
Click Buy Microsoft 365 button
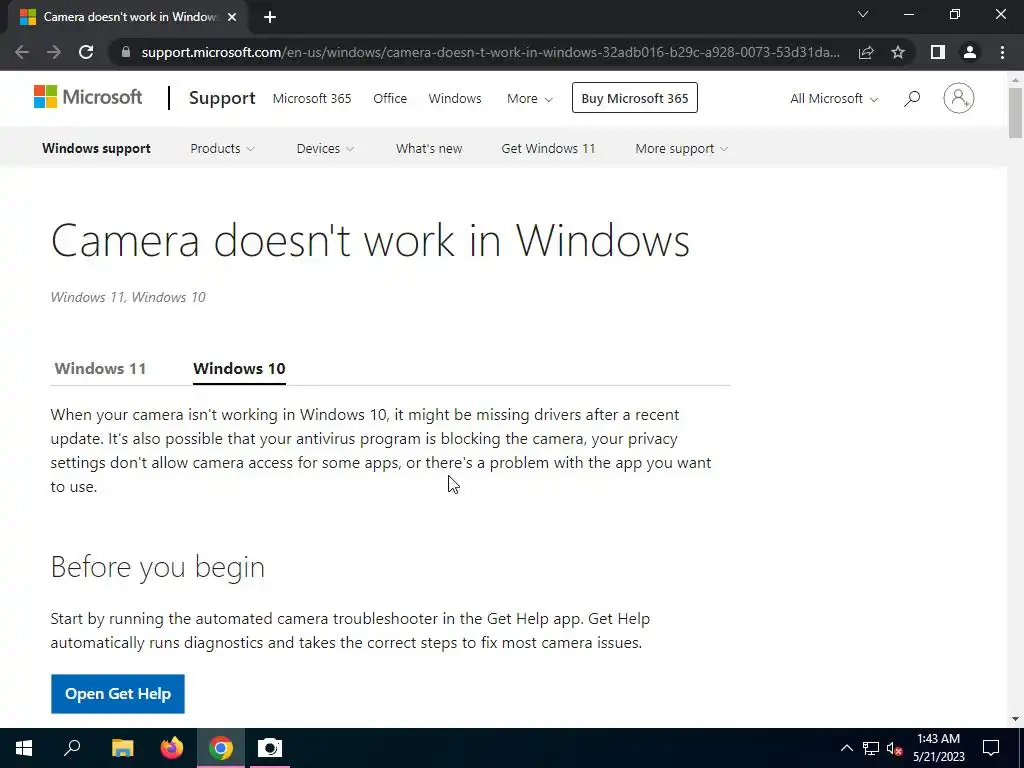635,97
